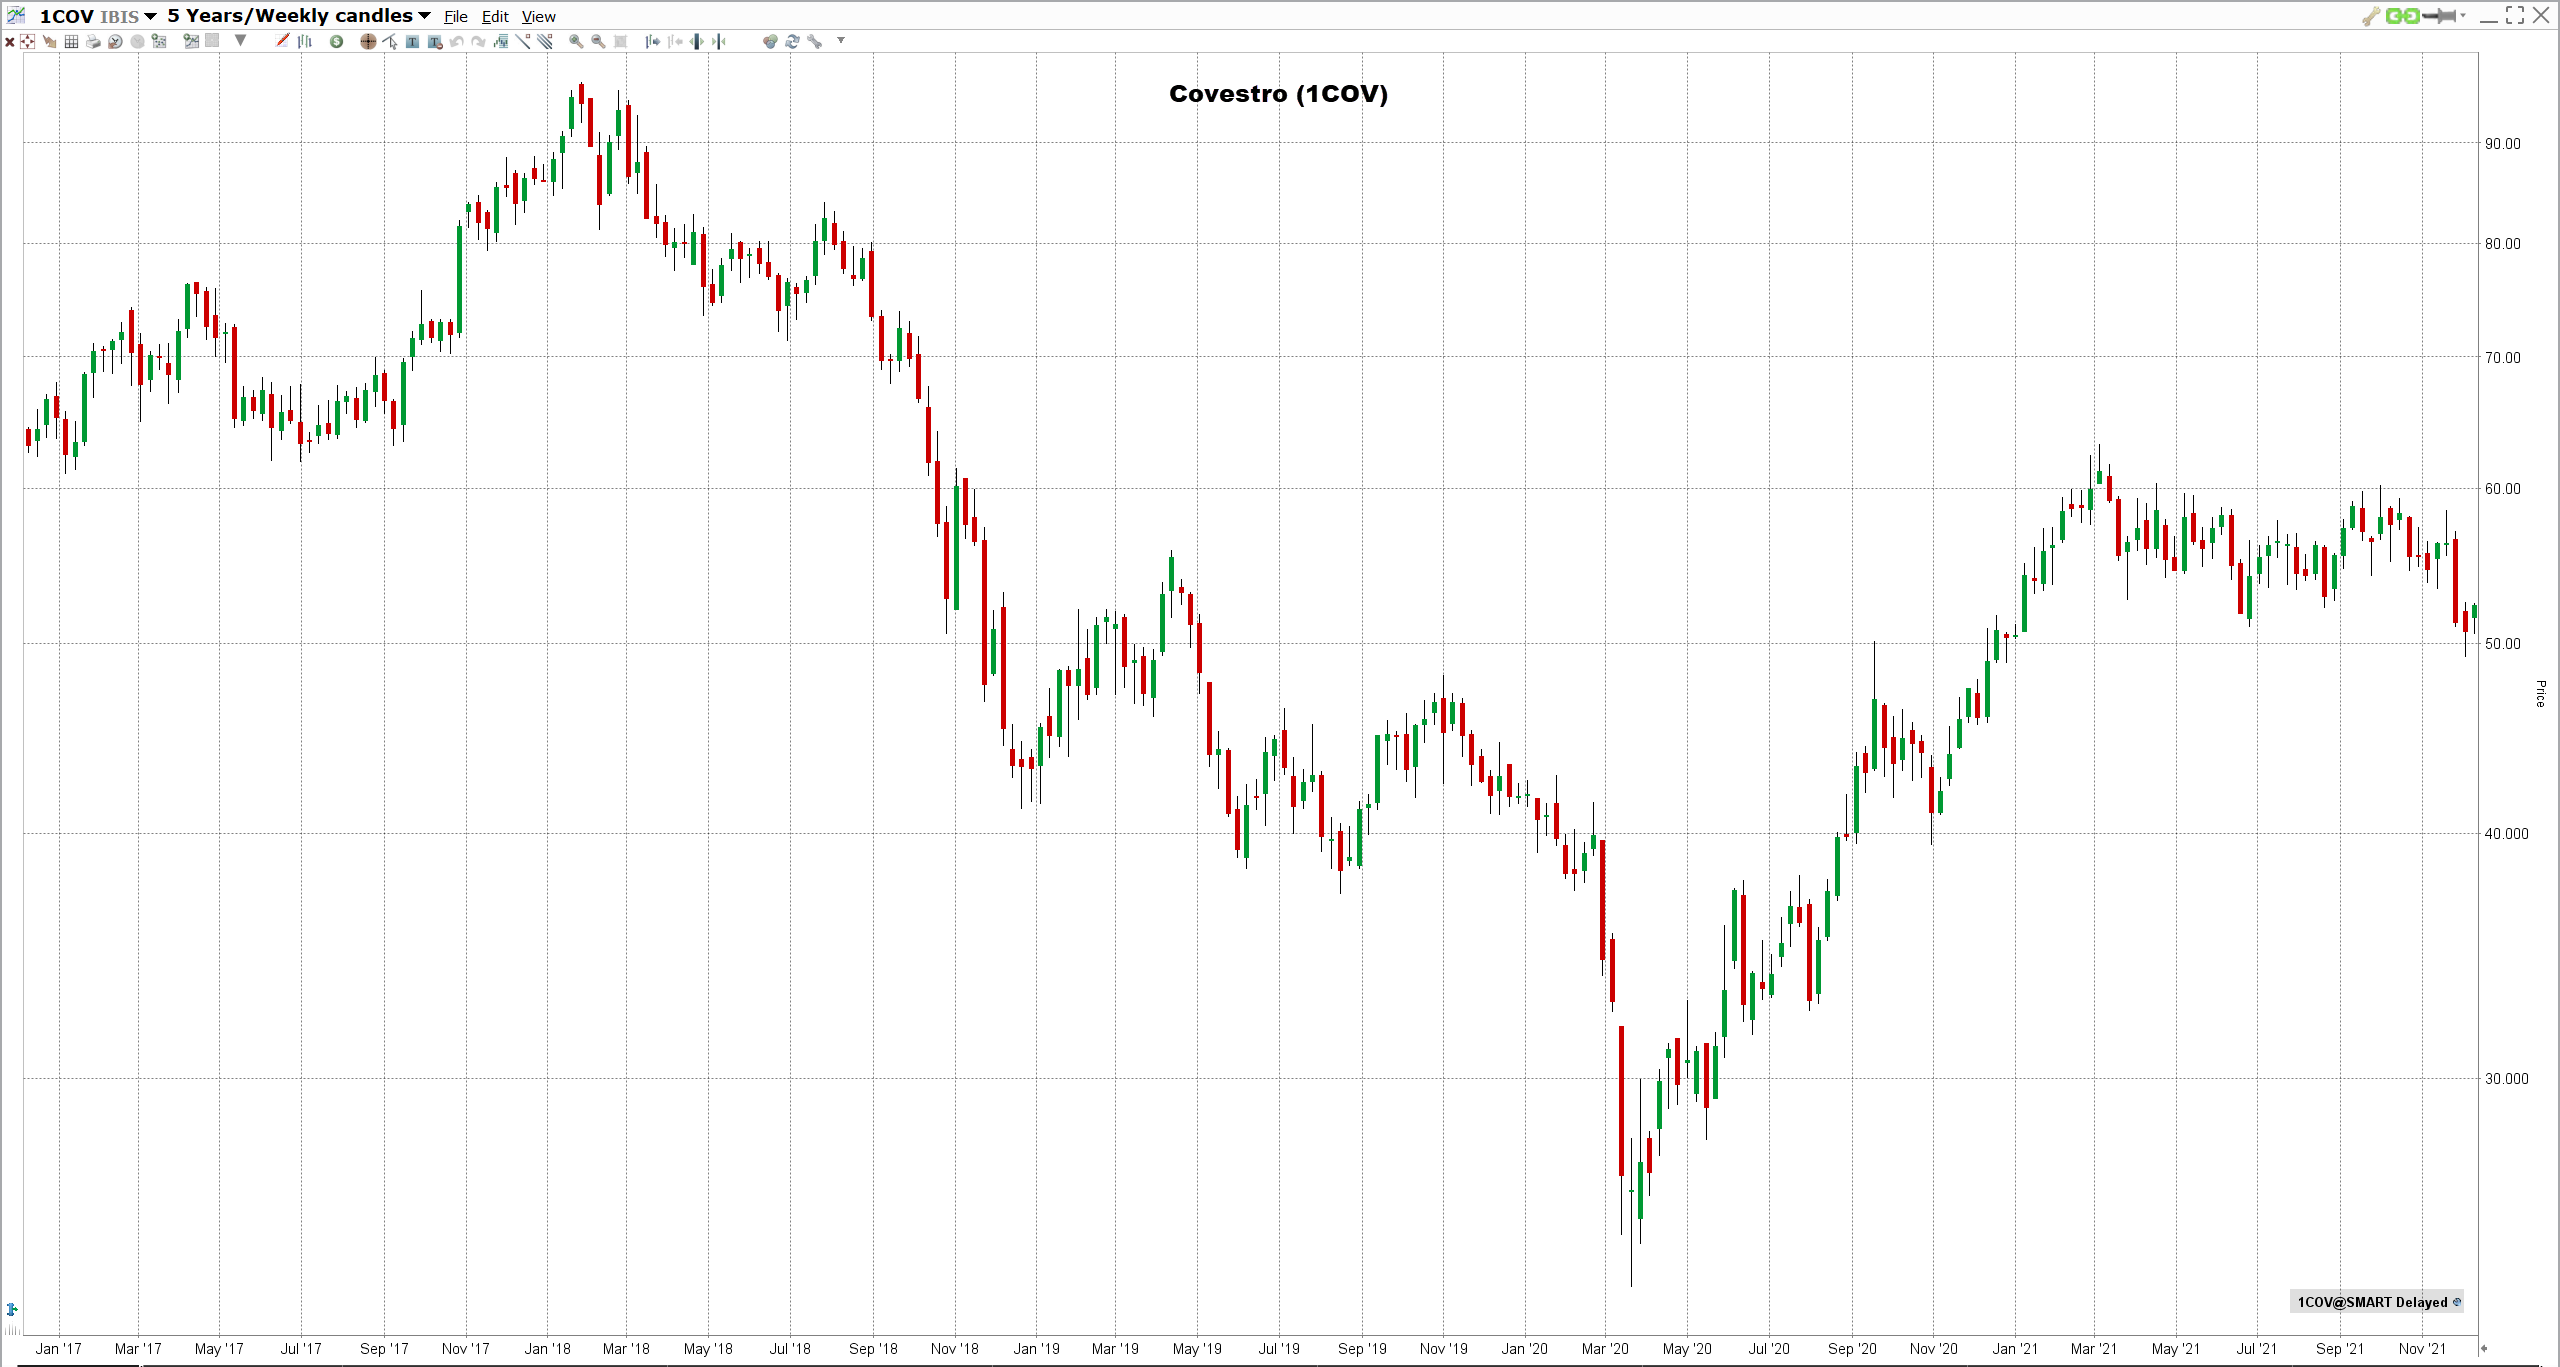Image resolution: width=2560 pixels, height=1367 pixels.
Task: Click the Nov '21 time axis label
Action: (x=2422, y=1349)
